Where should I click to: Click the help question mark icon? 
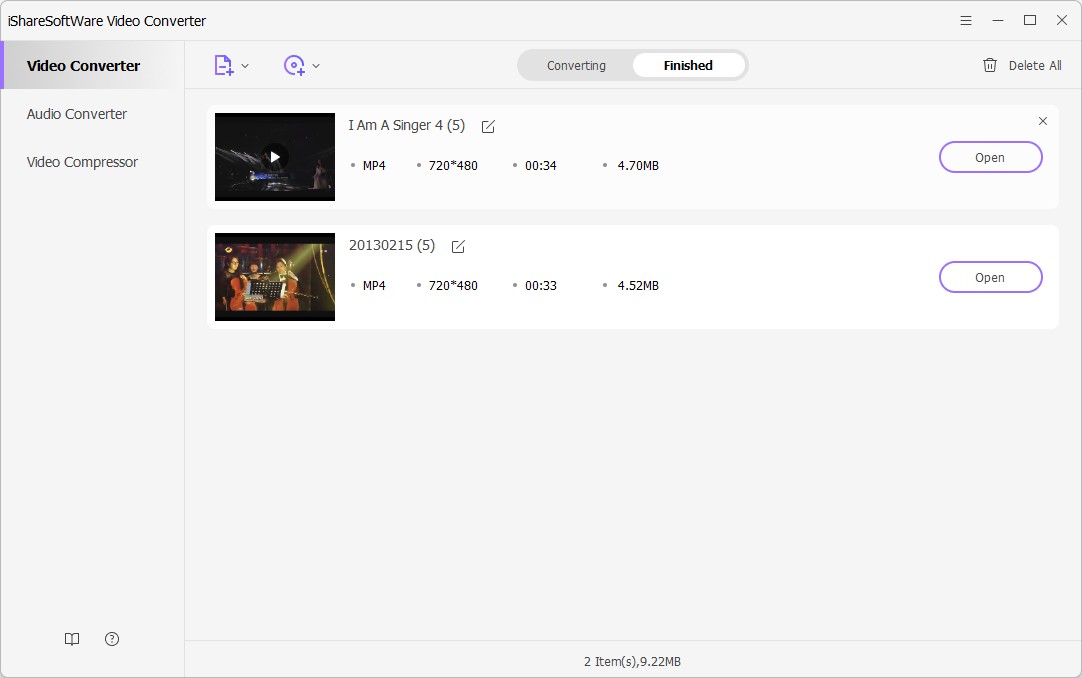tap(112, 639)
